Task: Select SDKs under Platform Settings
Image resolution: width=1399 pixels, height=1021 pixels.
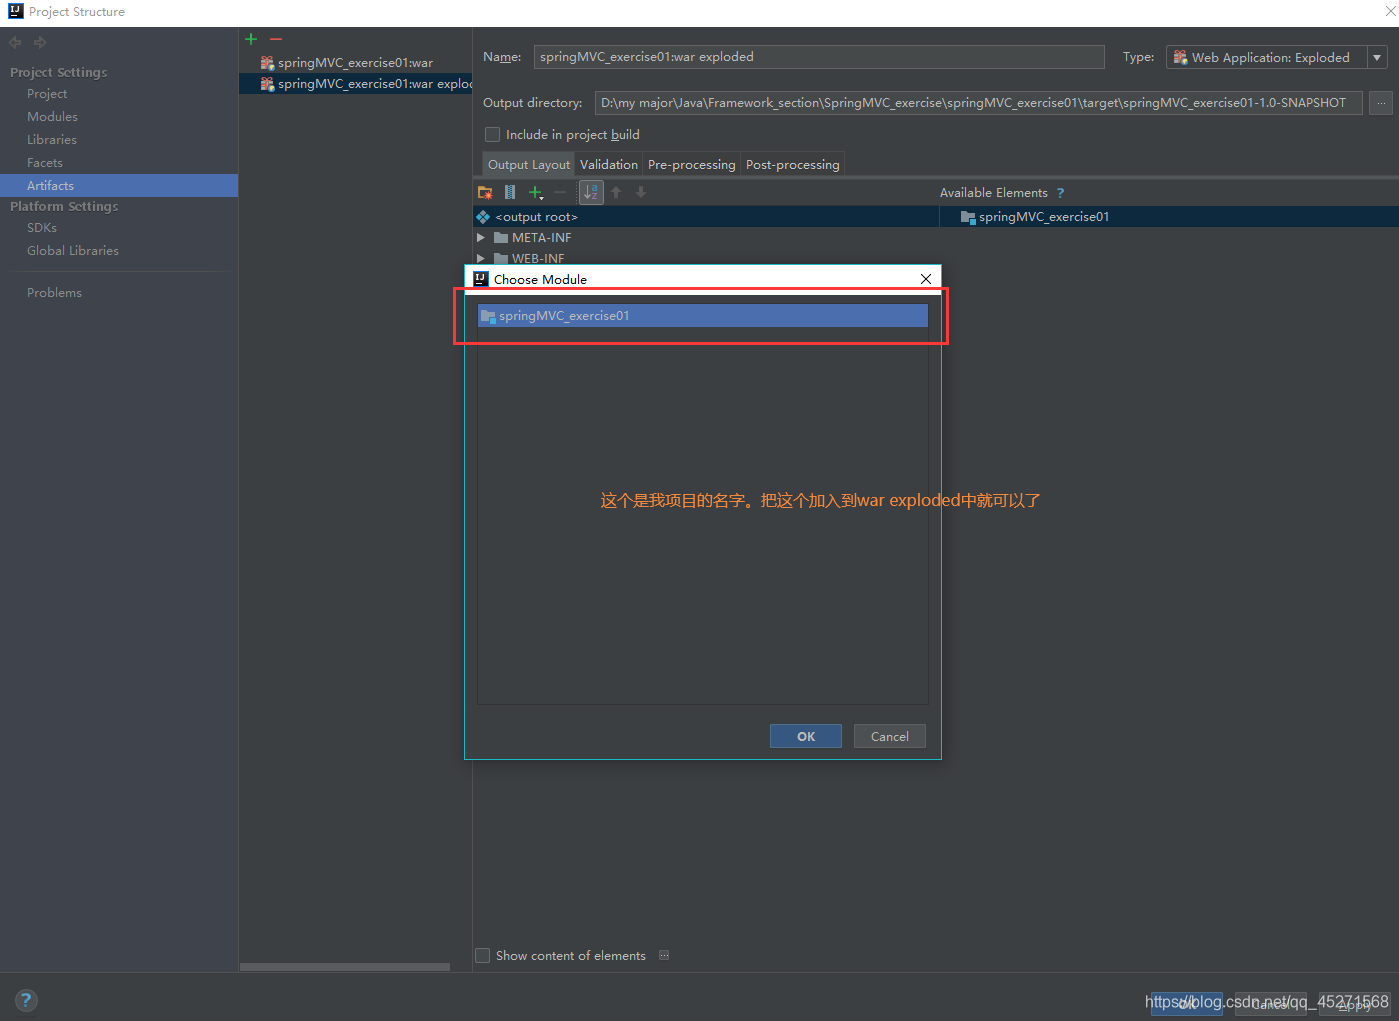Action: [42, 227]
